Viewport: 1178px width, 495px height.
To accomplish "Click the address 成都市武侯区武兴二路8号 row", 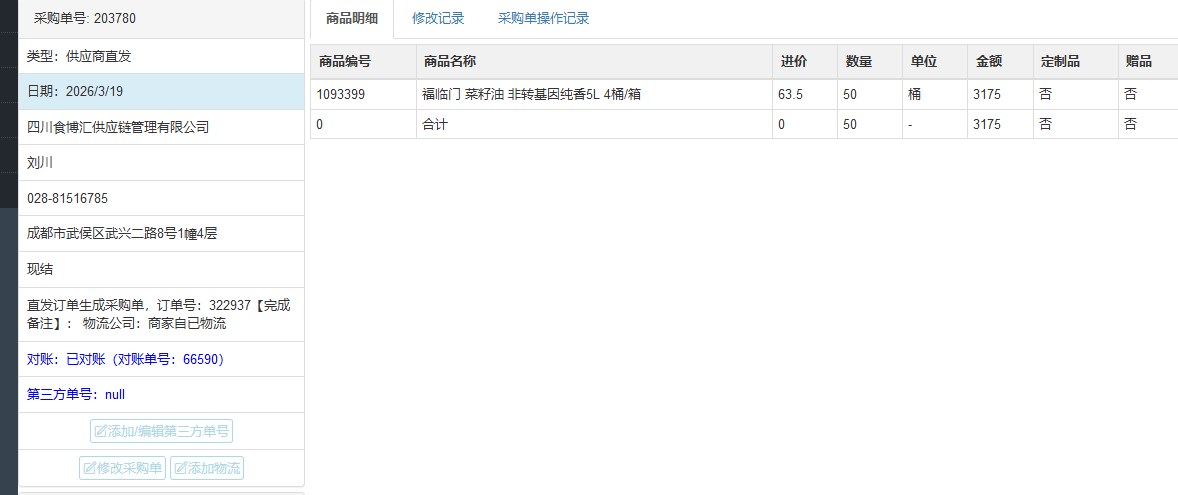I will 122,233.
